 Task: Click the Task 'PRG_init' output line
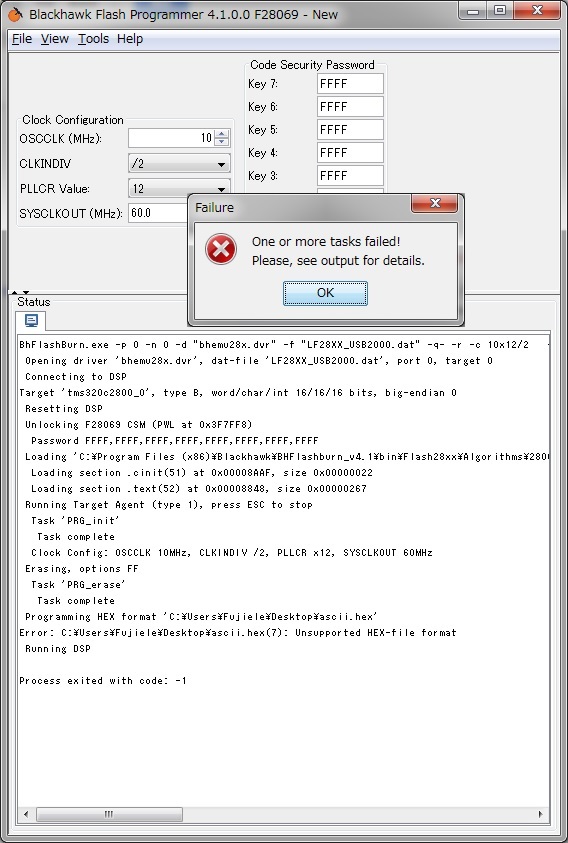pyautogui.click(x=76, y=521)
